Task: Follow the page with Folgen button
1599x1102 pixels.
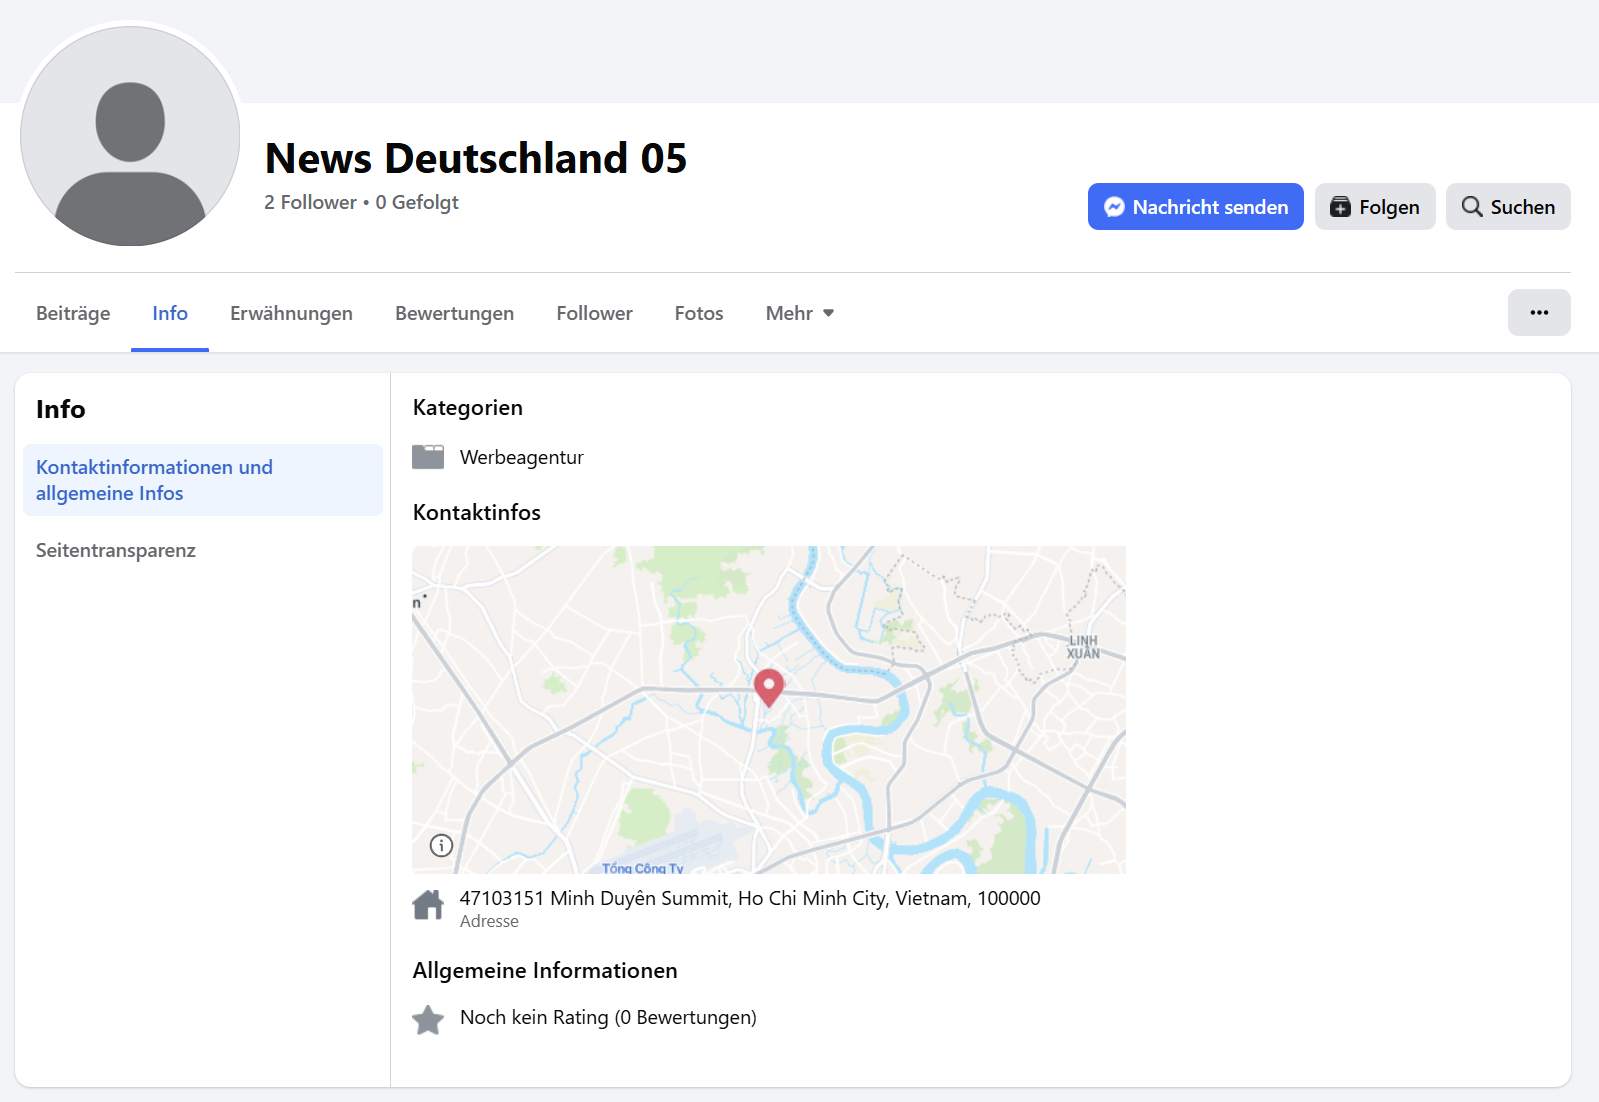Action: coord(1374,207)
